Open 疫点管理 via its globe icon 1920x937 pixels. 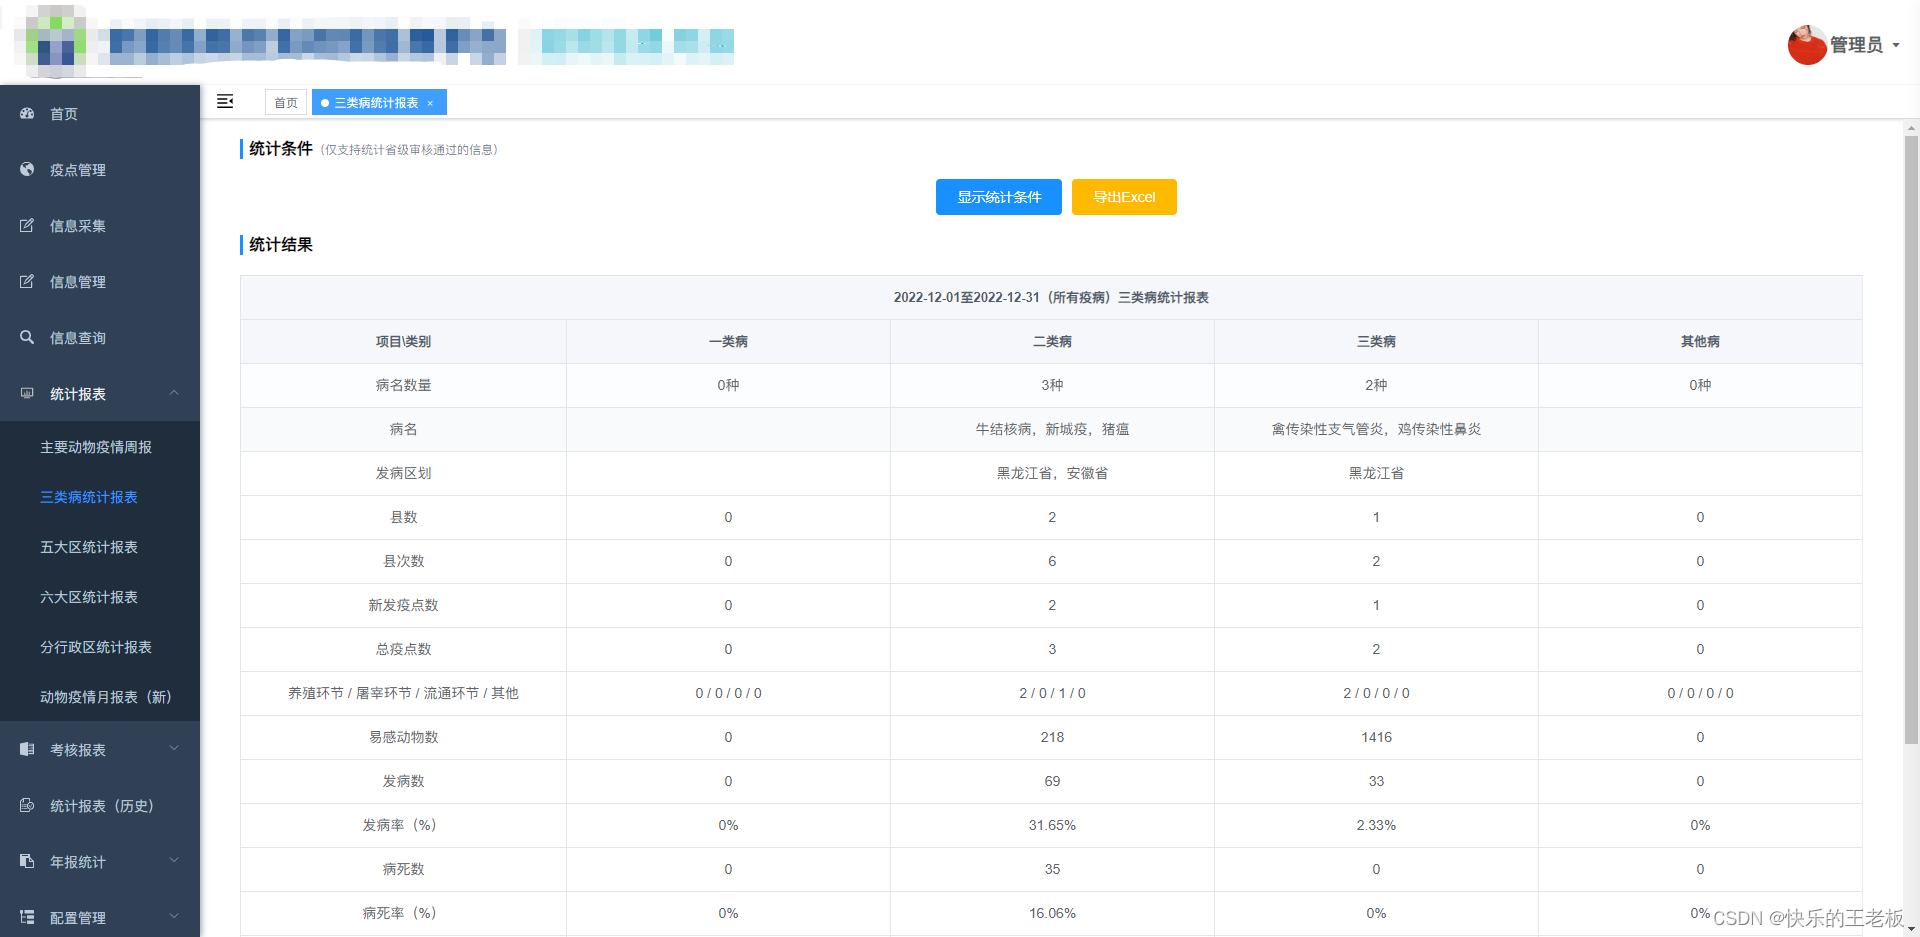click(27, 169)
